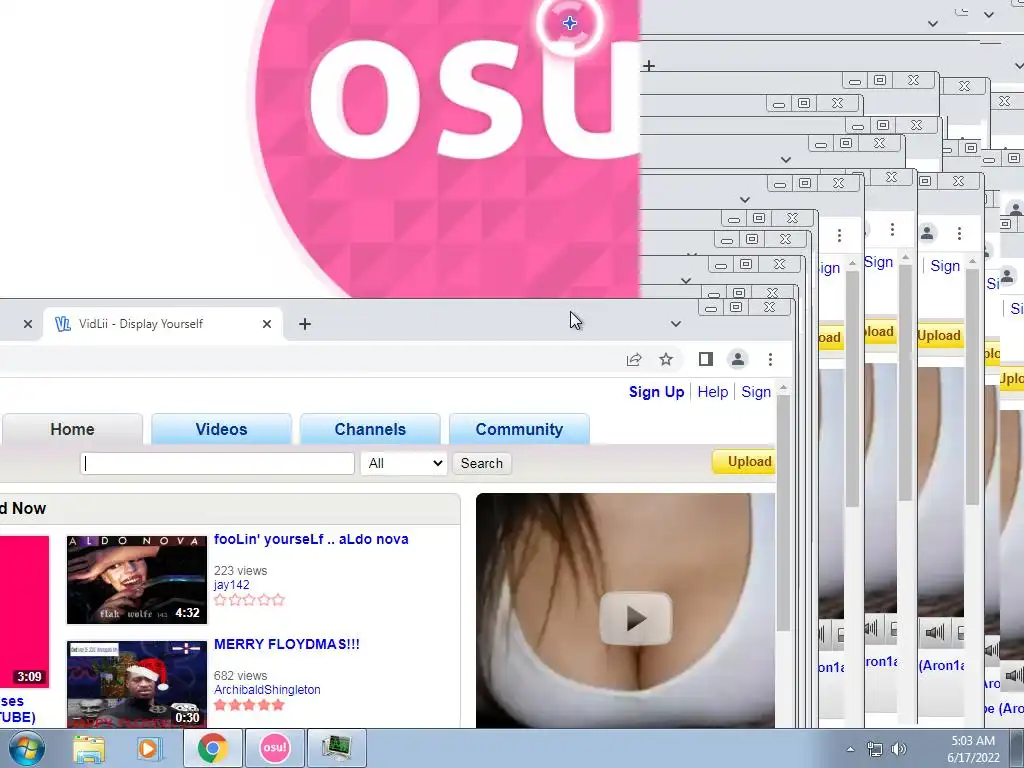Click the Search button
This screenshot has width=1024, height=768.
click(x=482, y=464)
